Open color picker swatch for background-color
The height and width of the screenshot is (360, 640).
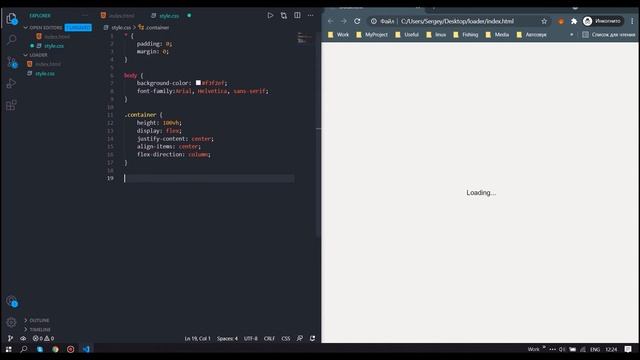pyautogui.click(x=198, y=83)
